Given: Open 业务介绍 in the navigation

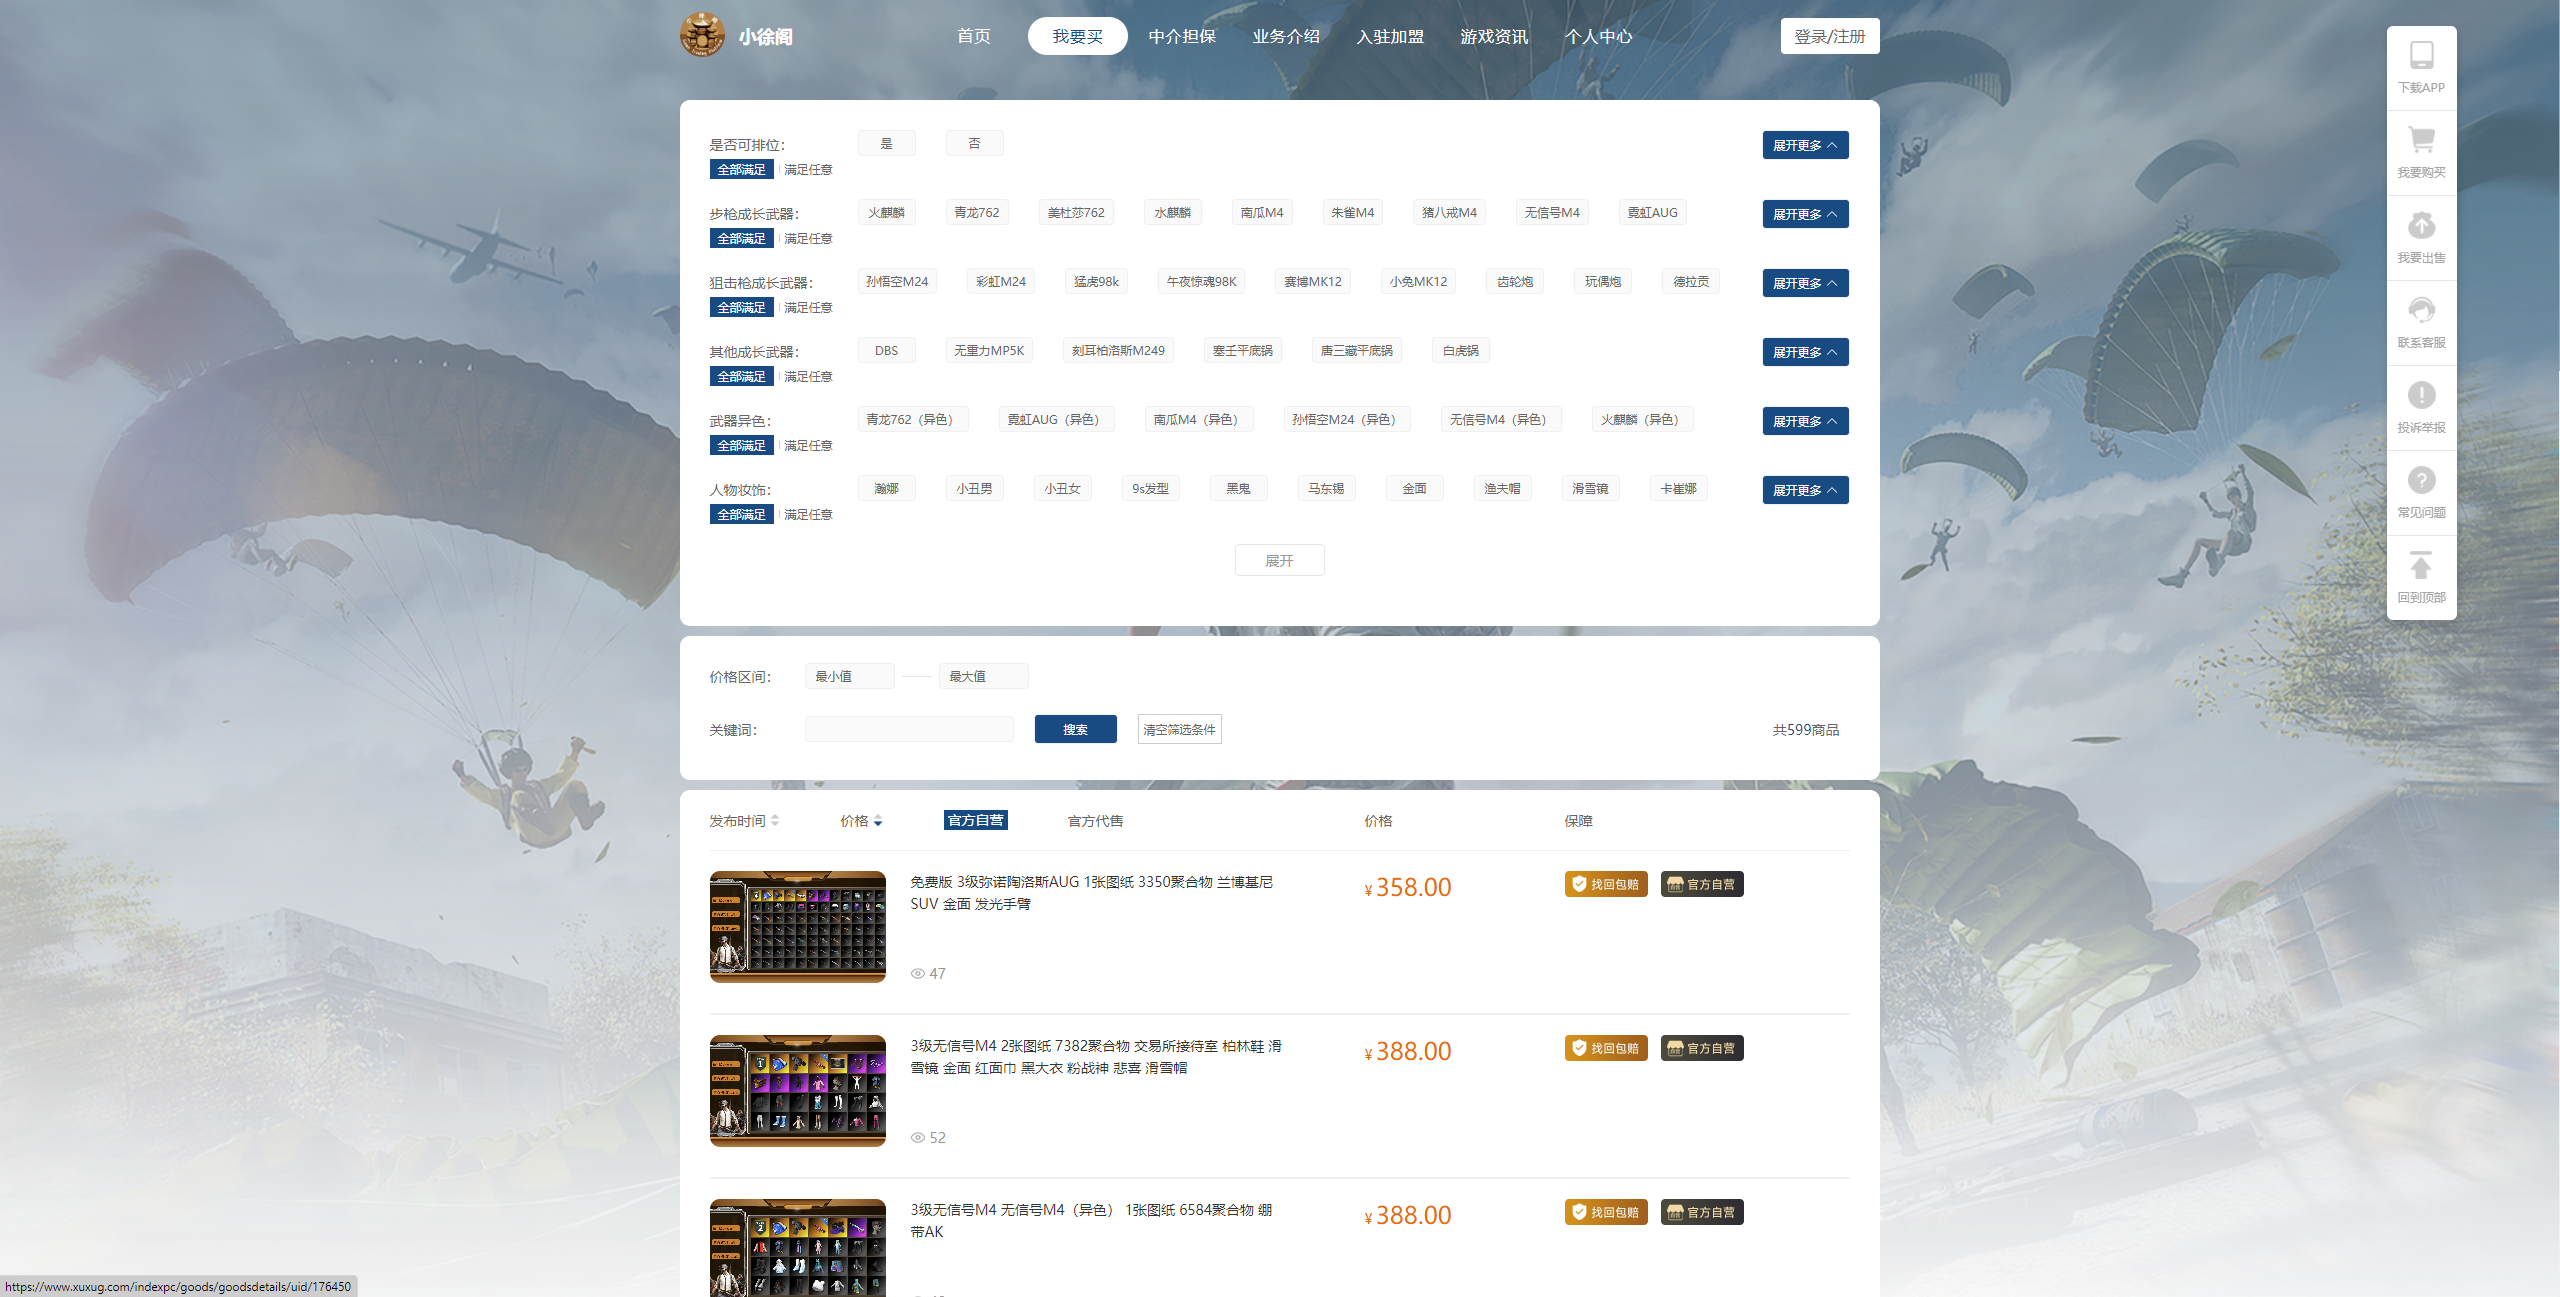Looking at the screenshot, I should coord(1286,36).
